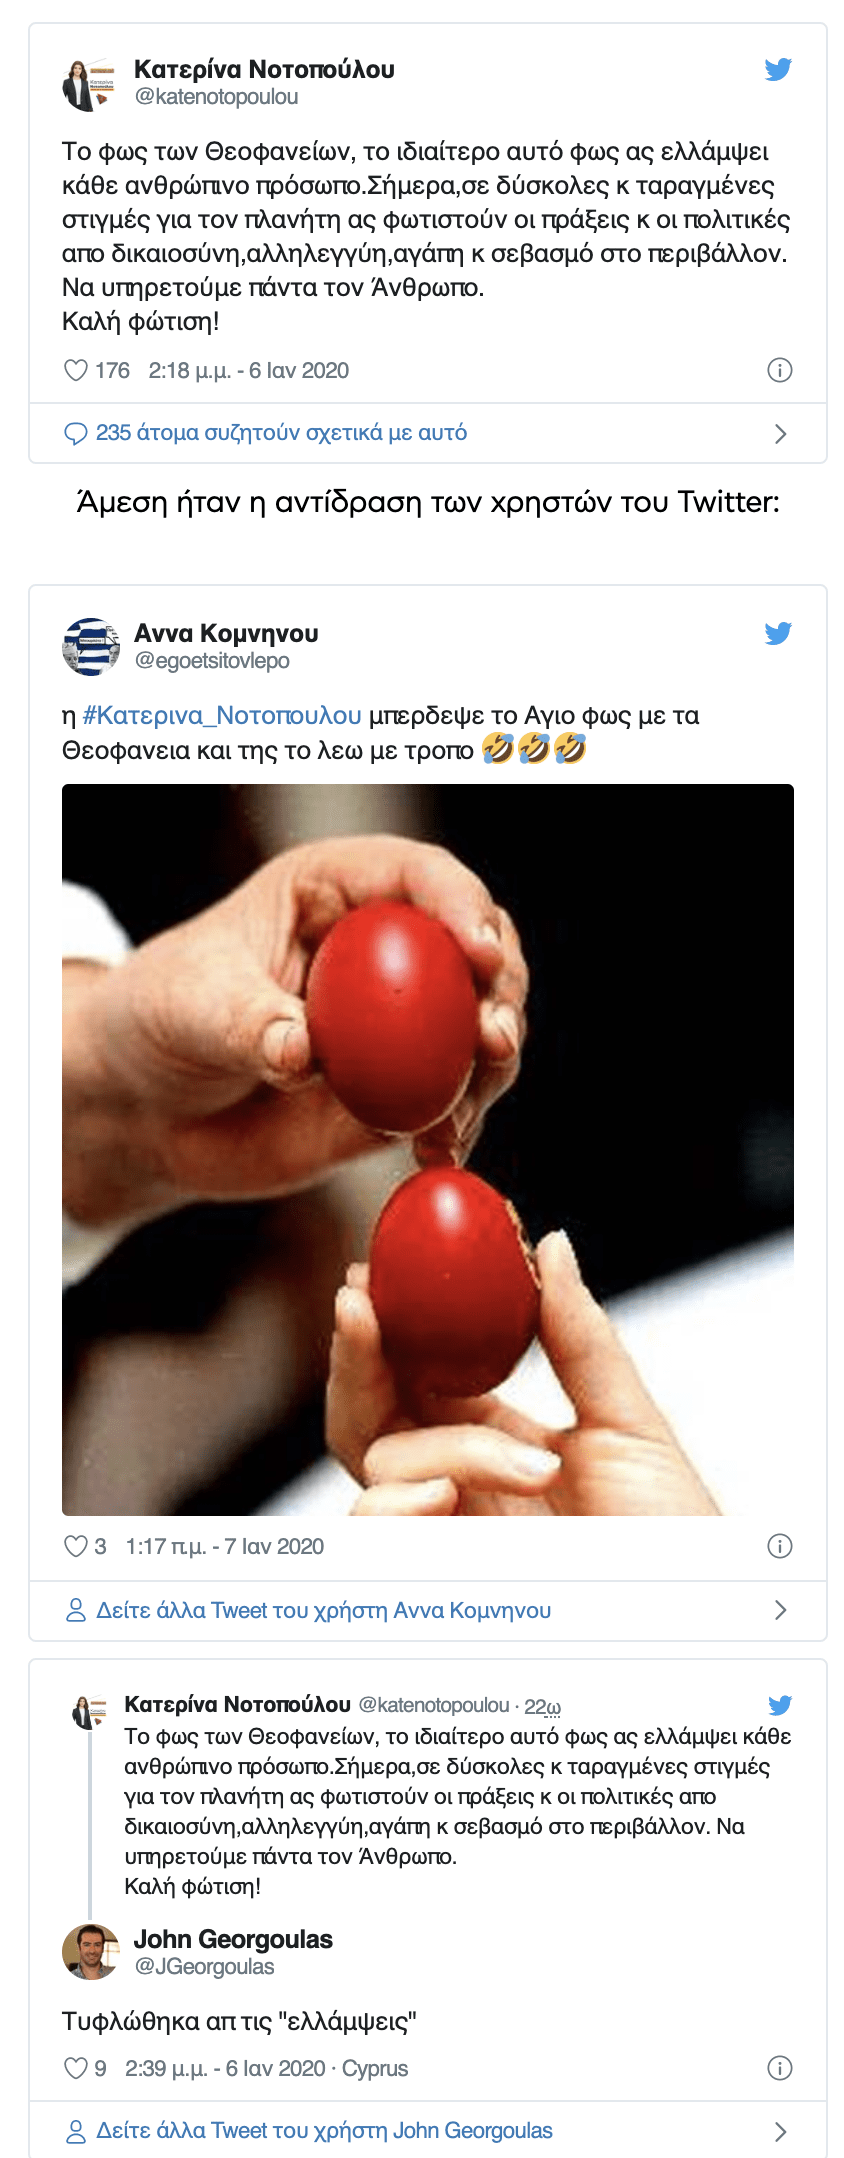Open the #Κατερινα_Νοτοπουλου hashtag
This screenshot has height=2158, width=844.
click(x=222, y=716)
